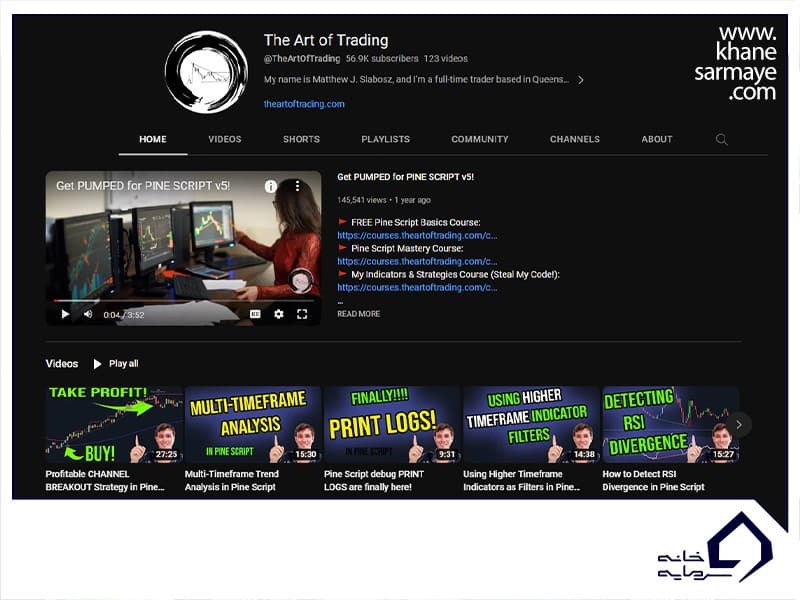Screen dimensions: 800x600
Task: Open the ABOUT tab
Action: tap(657, 139)
